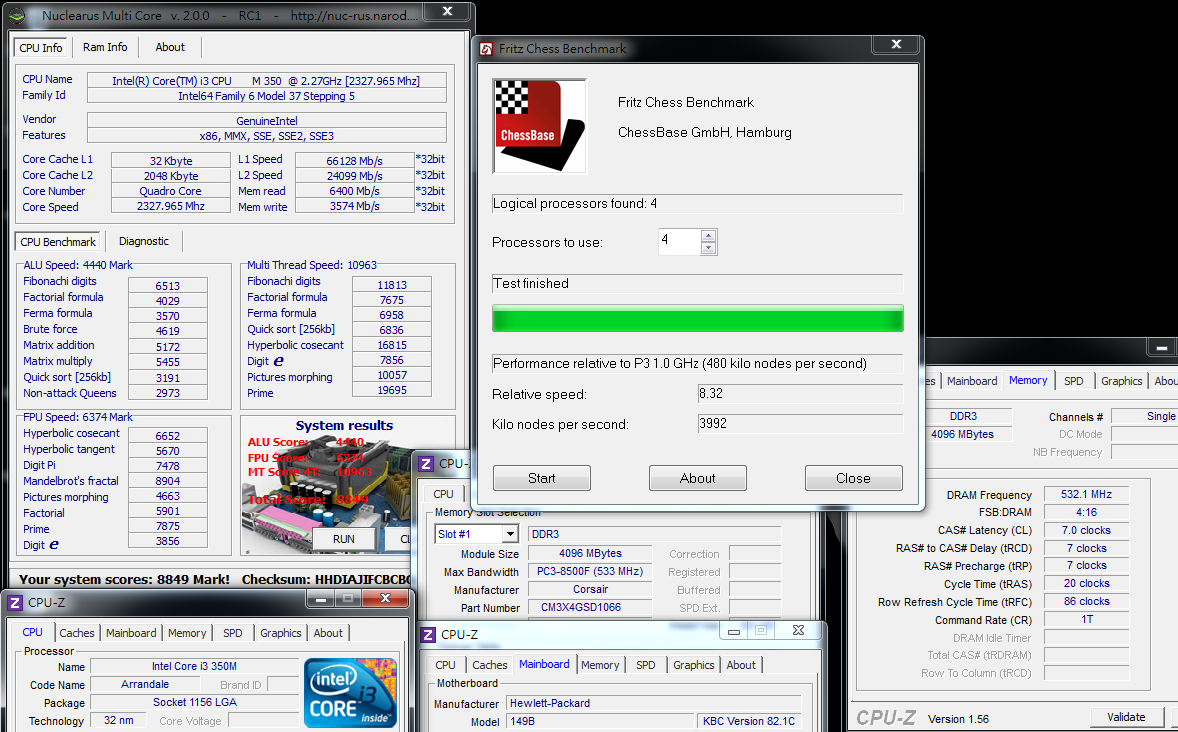Screen dimensions: 1178x732
Task: Click the Manufacturer Corsair field
Action: (590, 590)
